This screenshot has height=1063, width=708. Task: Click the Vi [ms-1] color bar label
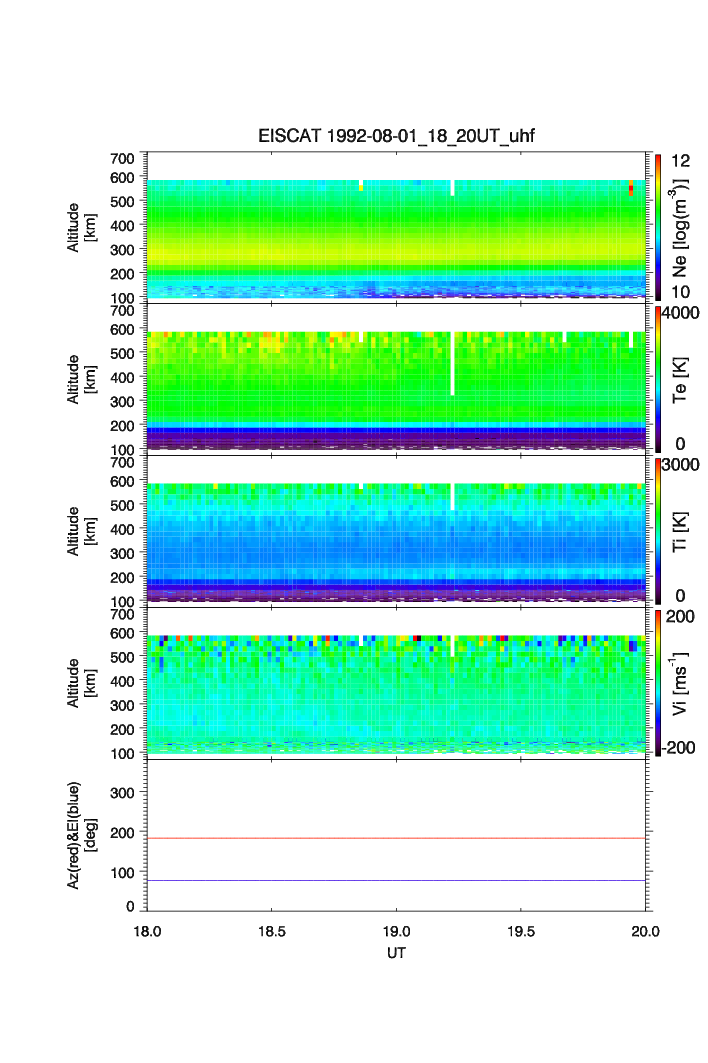coord(680,683)
